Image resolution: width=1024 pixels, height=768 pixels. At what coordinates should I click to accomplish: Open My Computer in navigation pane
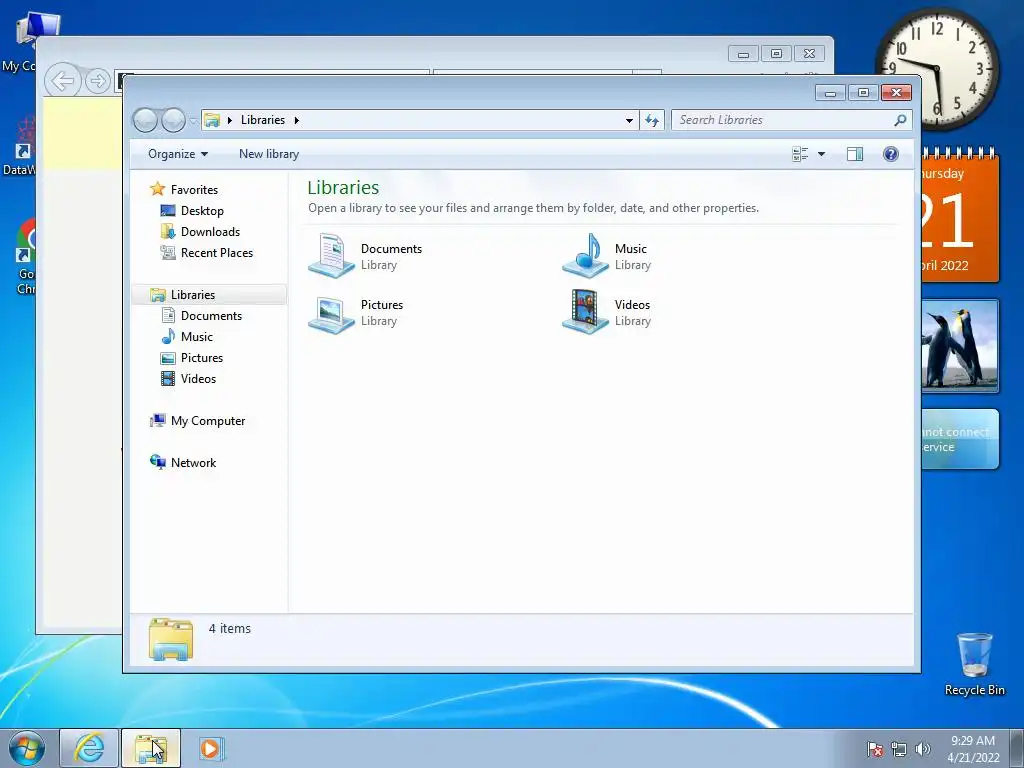(208, 421)
